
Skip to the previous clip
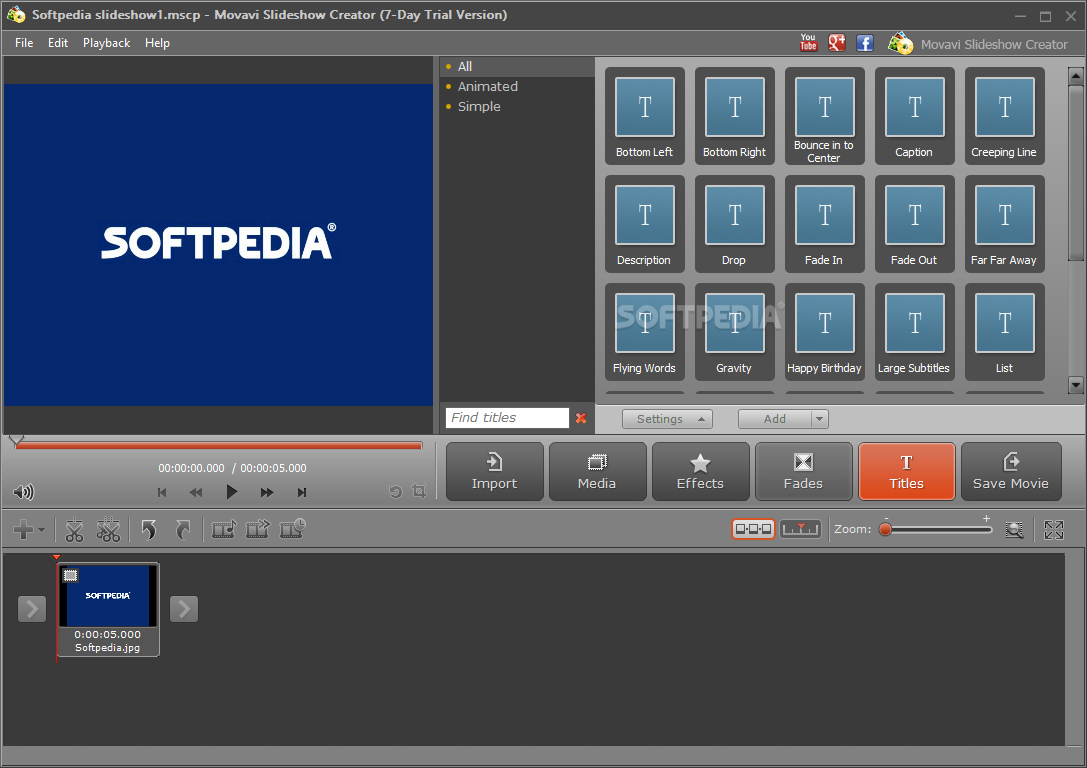coord(162,492)
